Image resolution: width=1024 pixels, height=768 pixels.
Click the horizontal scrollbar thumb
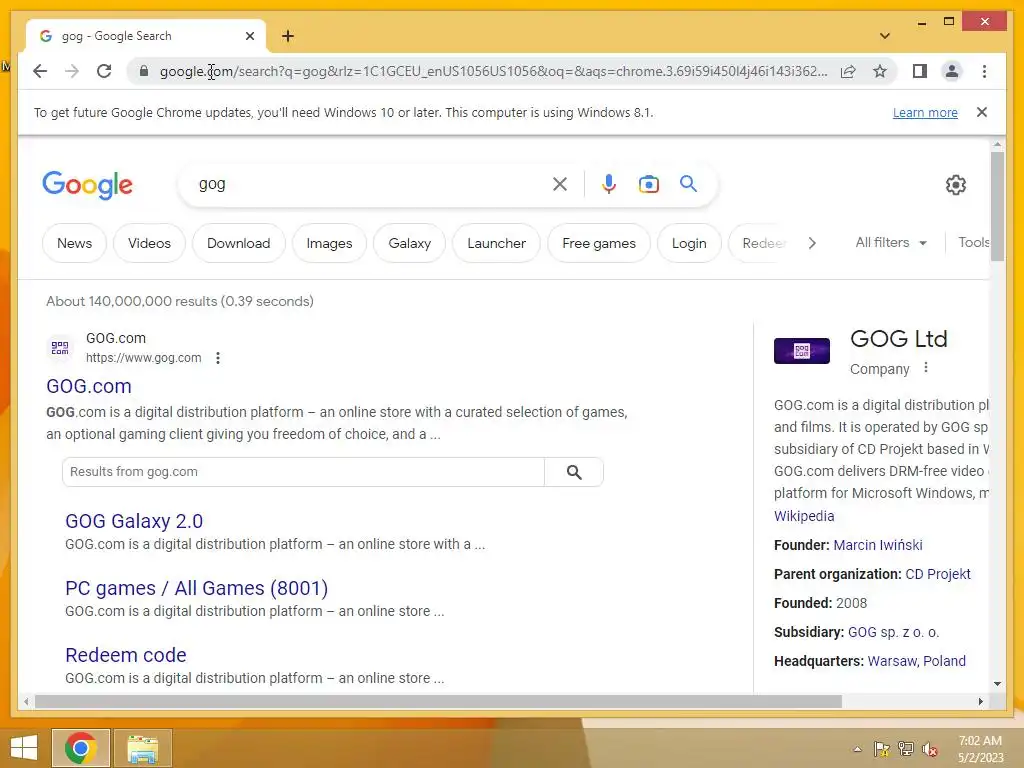(x=438, y=701)
